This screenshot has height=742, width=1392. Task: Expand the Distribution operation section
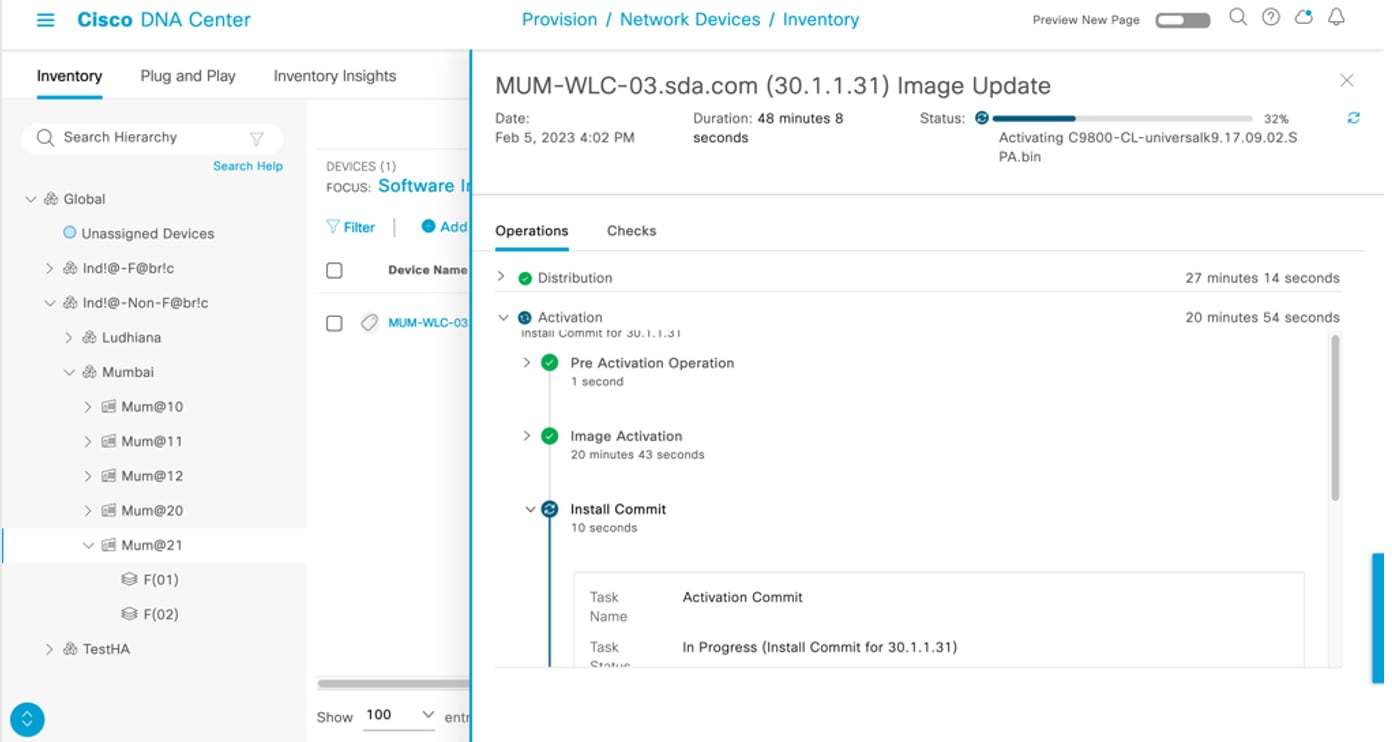502,277
